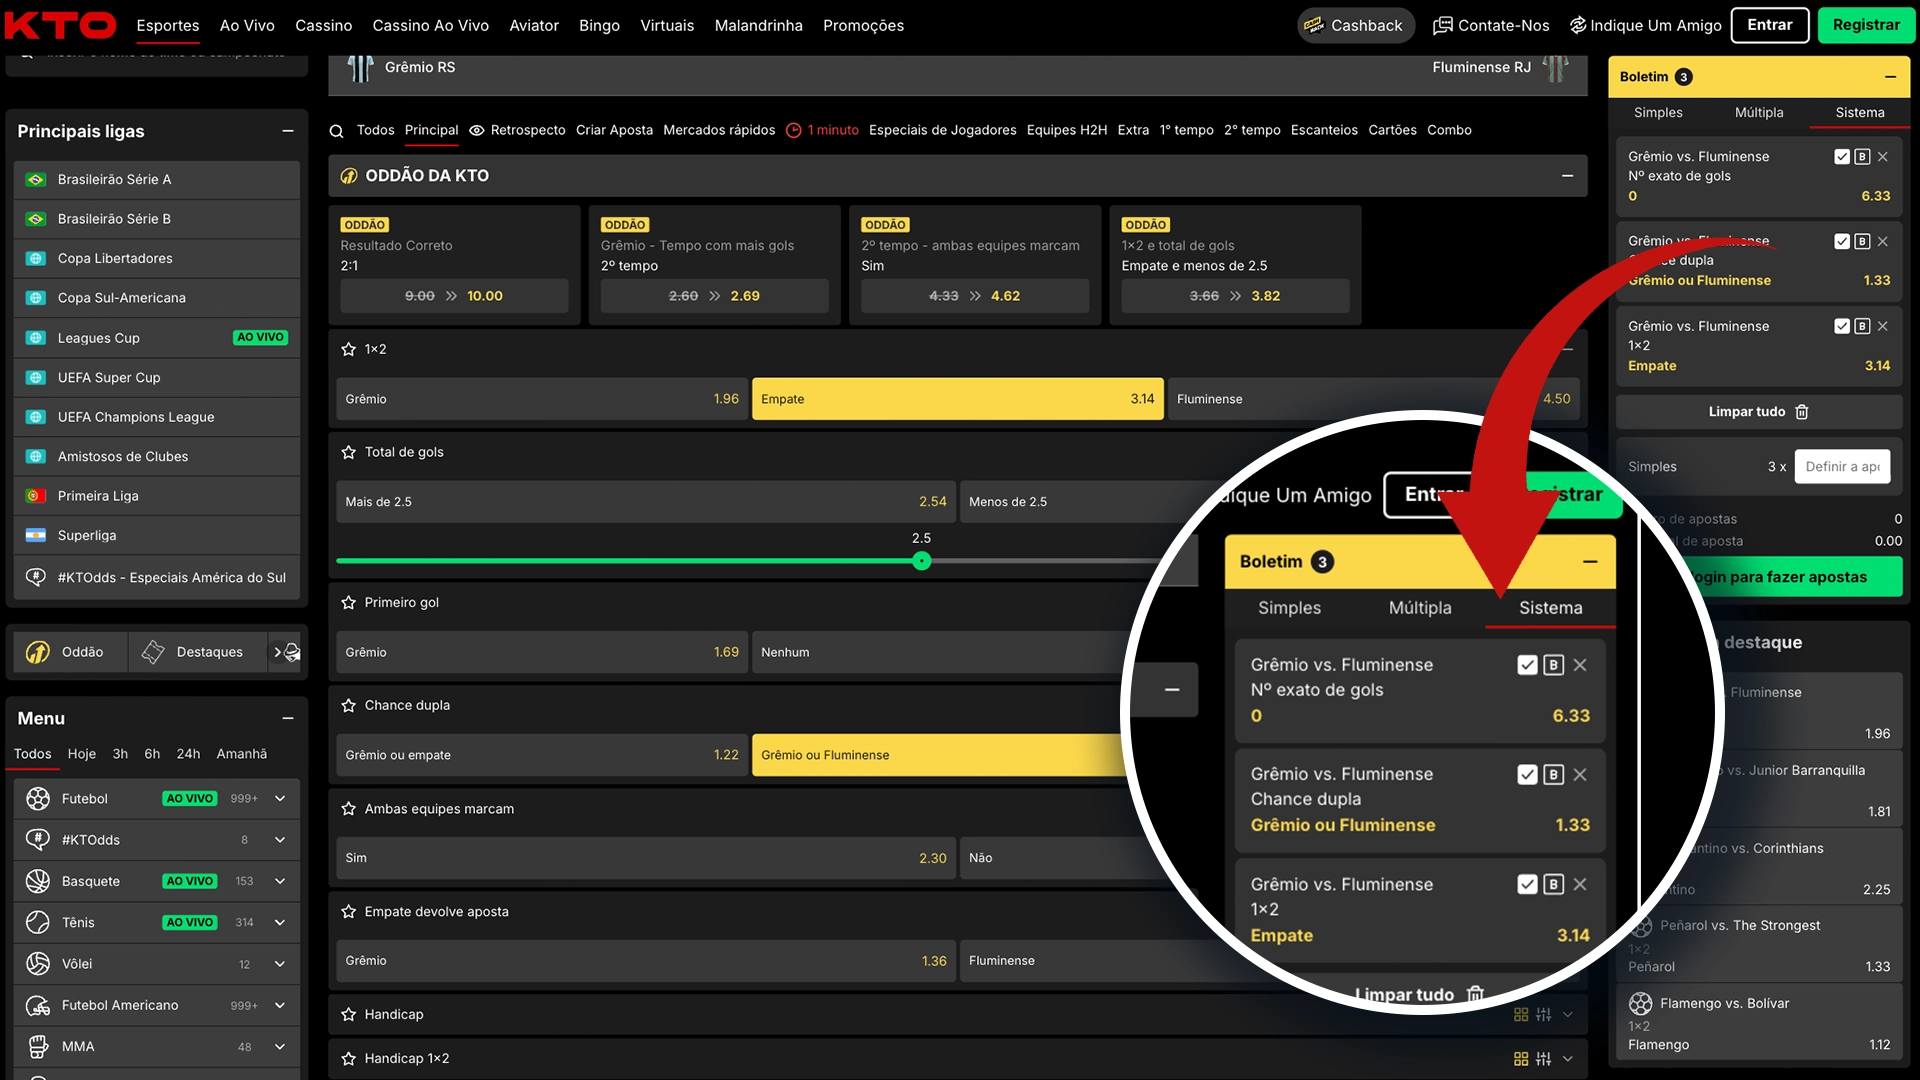Expand the Handicap market chevron
Screen dimensions: 1920x1080
1567,1014
